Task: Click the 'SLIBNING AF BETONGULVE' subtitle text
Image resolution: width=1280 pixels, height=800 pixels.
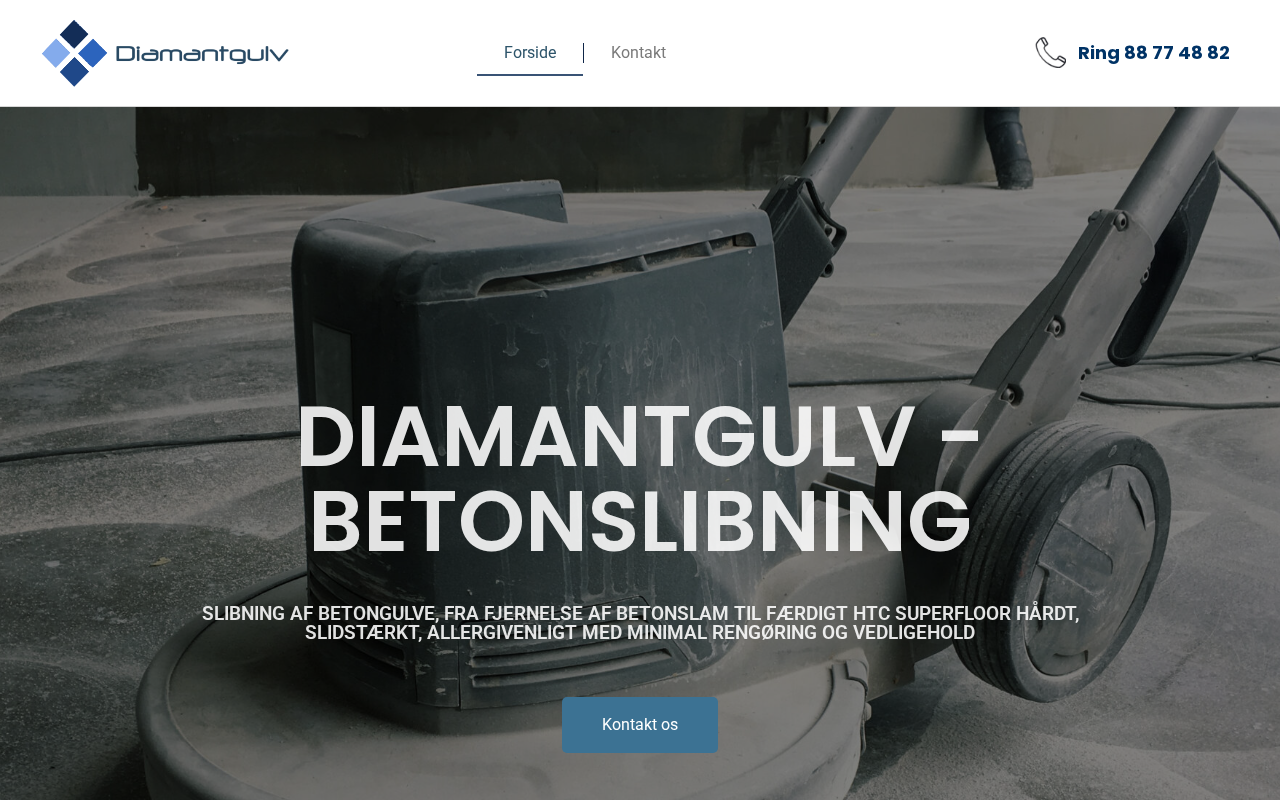Action: pos(640,623)
